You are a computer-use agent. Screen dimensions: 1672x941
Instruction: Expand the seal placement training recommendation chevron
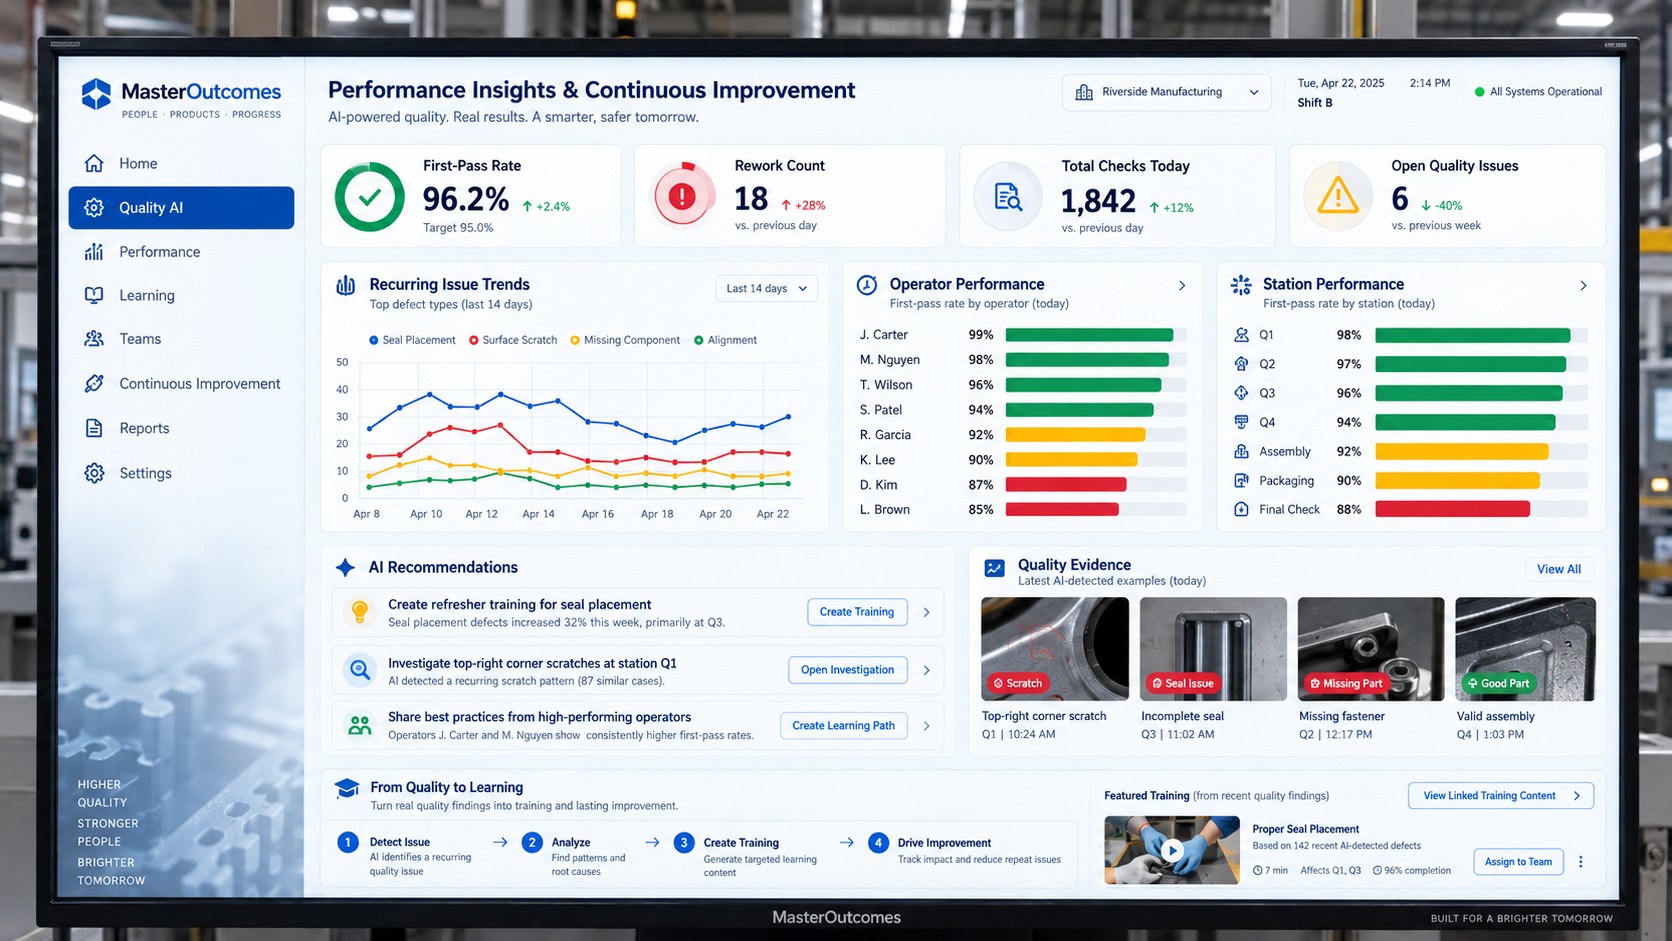tap(927, 612)
